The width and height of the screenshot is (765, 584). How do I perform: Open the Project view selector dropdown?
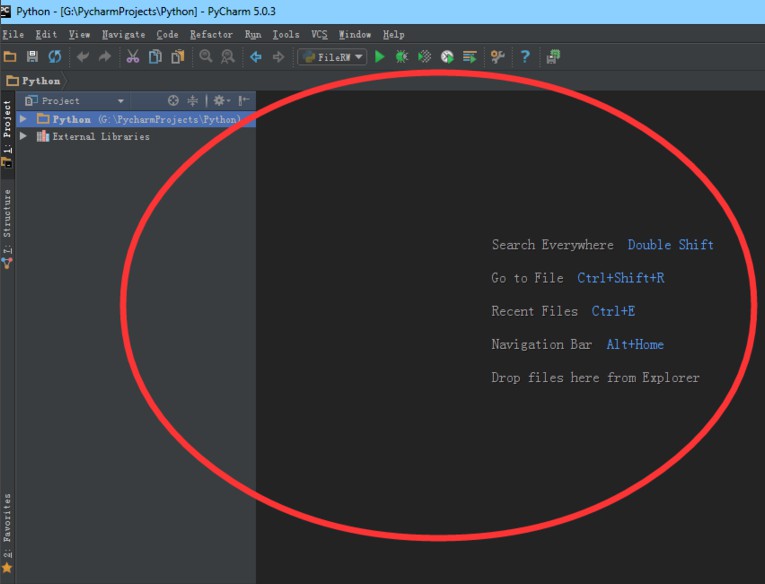click(120, 101)
